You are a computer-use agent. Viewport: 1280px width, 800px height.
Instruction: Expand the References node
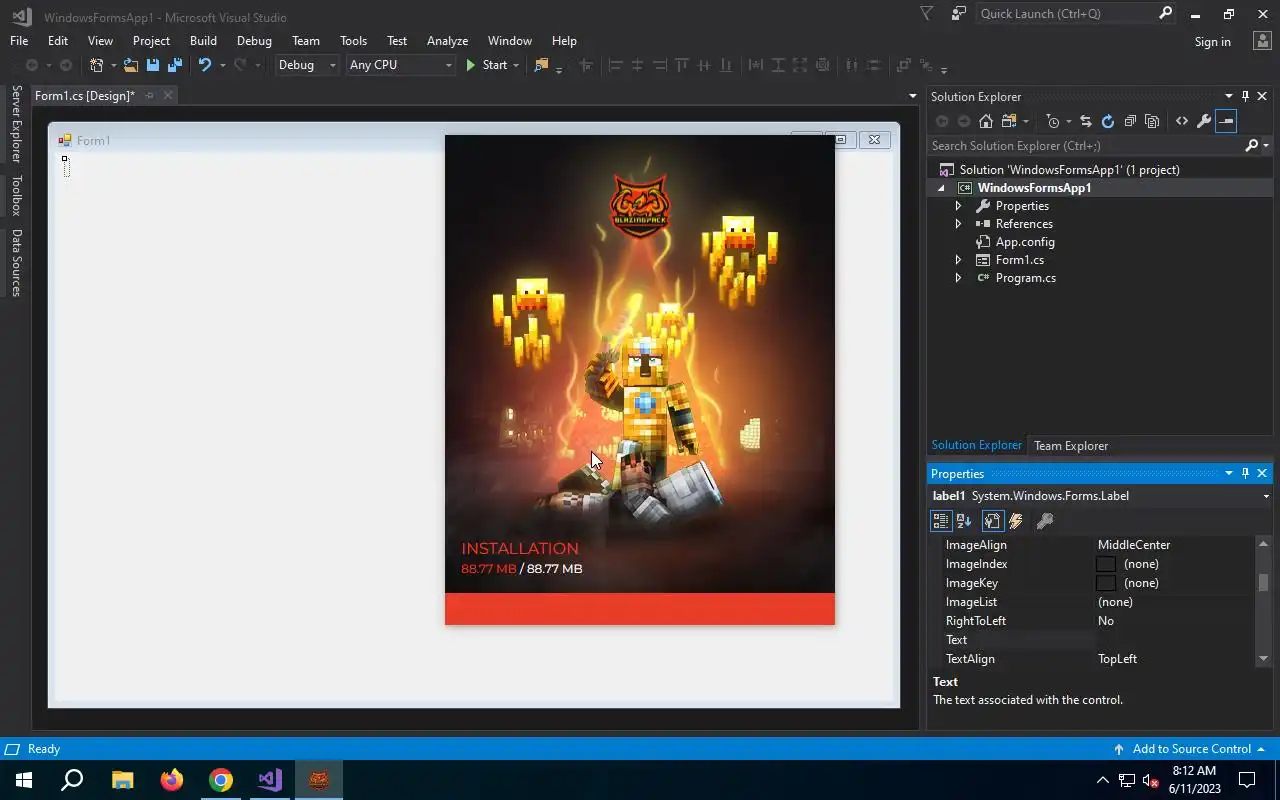coord(958,224)
